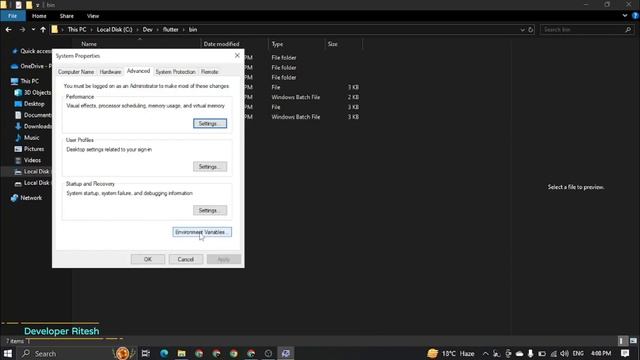
Task: Open network status tray icon
Action: (x=553, y=353)
